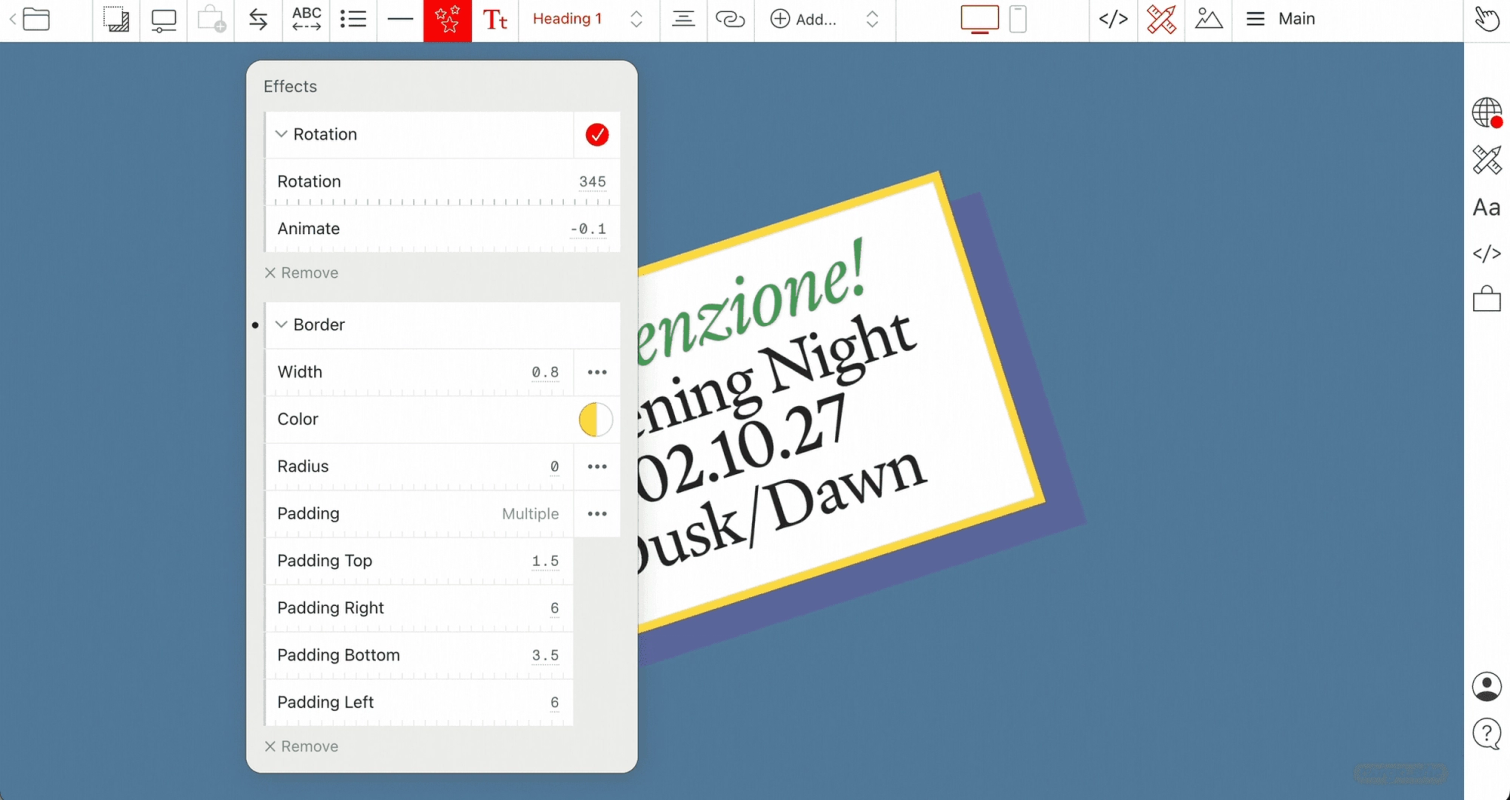This screenshot has height=800, width=1510.
Task: Remove the Border effect
Action: point(301,747)
